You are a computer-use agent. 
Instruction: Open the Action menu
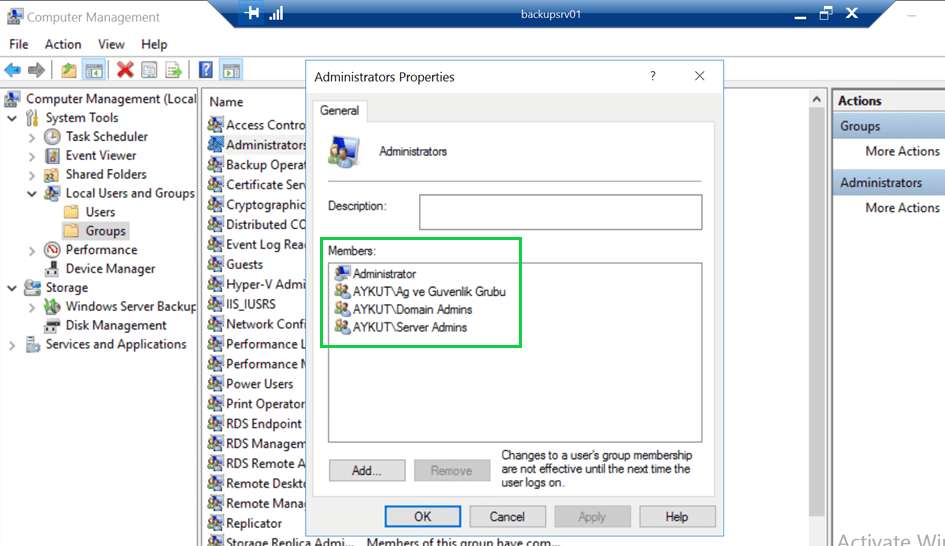pos(63,44)
